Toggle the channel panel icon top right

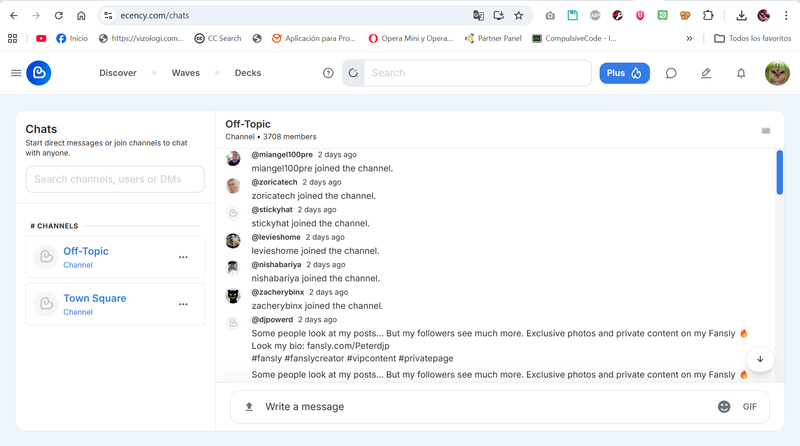pyautogui.click(x=766, y=130)
